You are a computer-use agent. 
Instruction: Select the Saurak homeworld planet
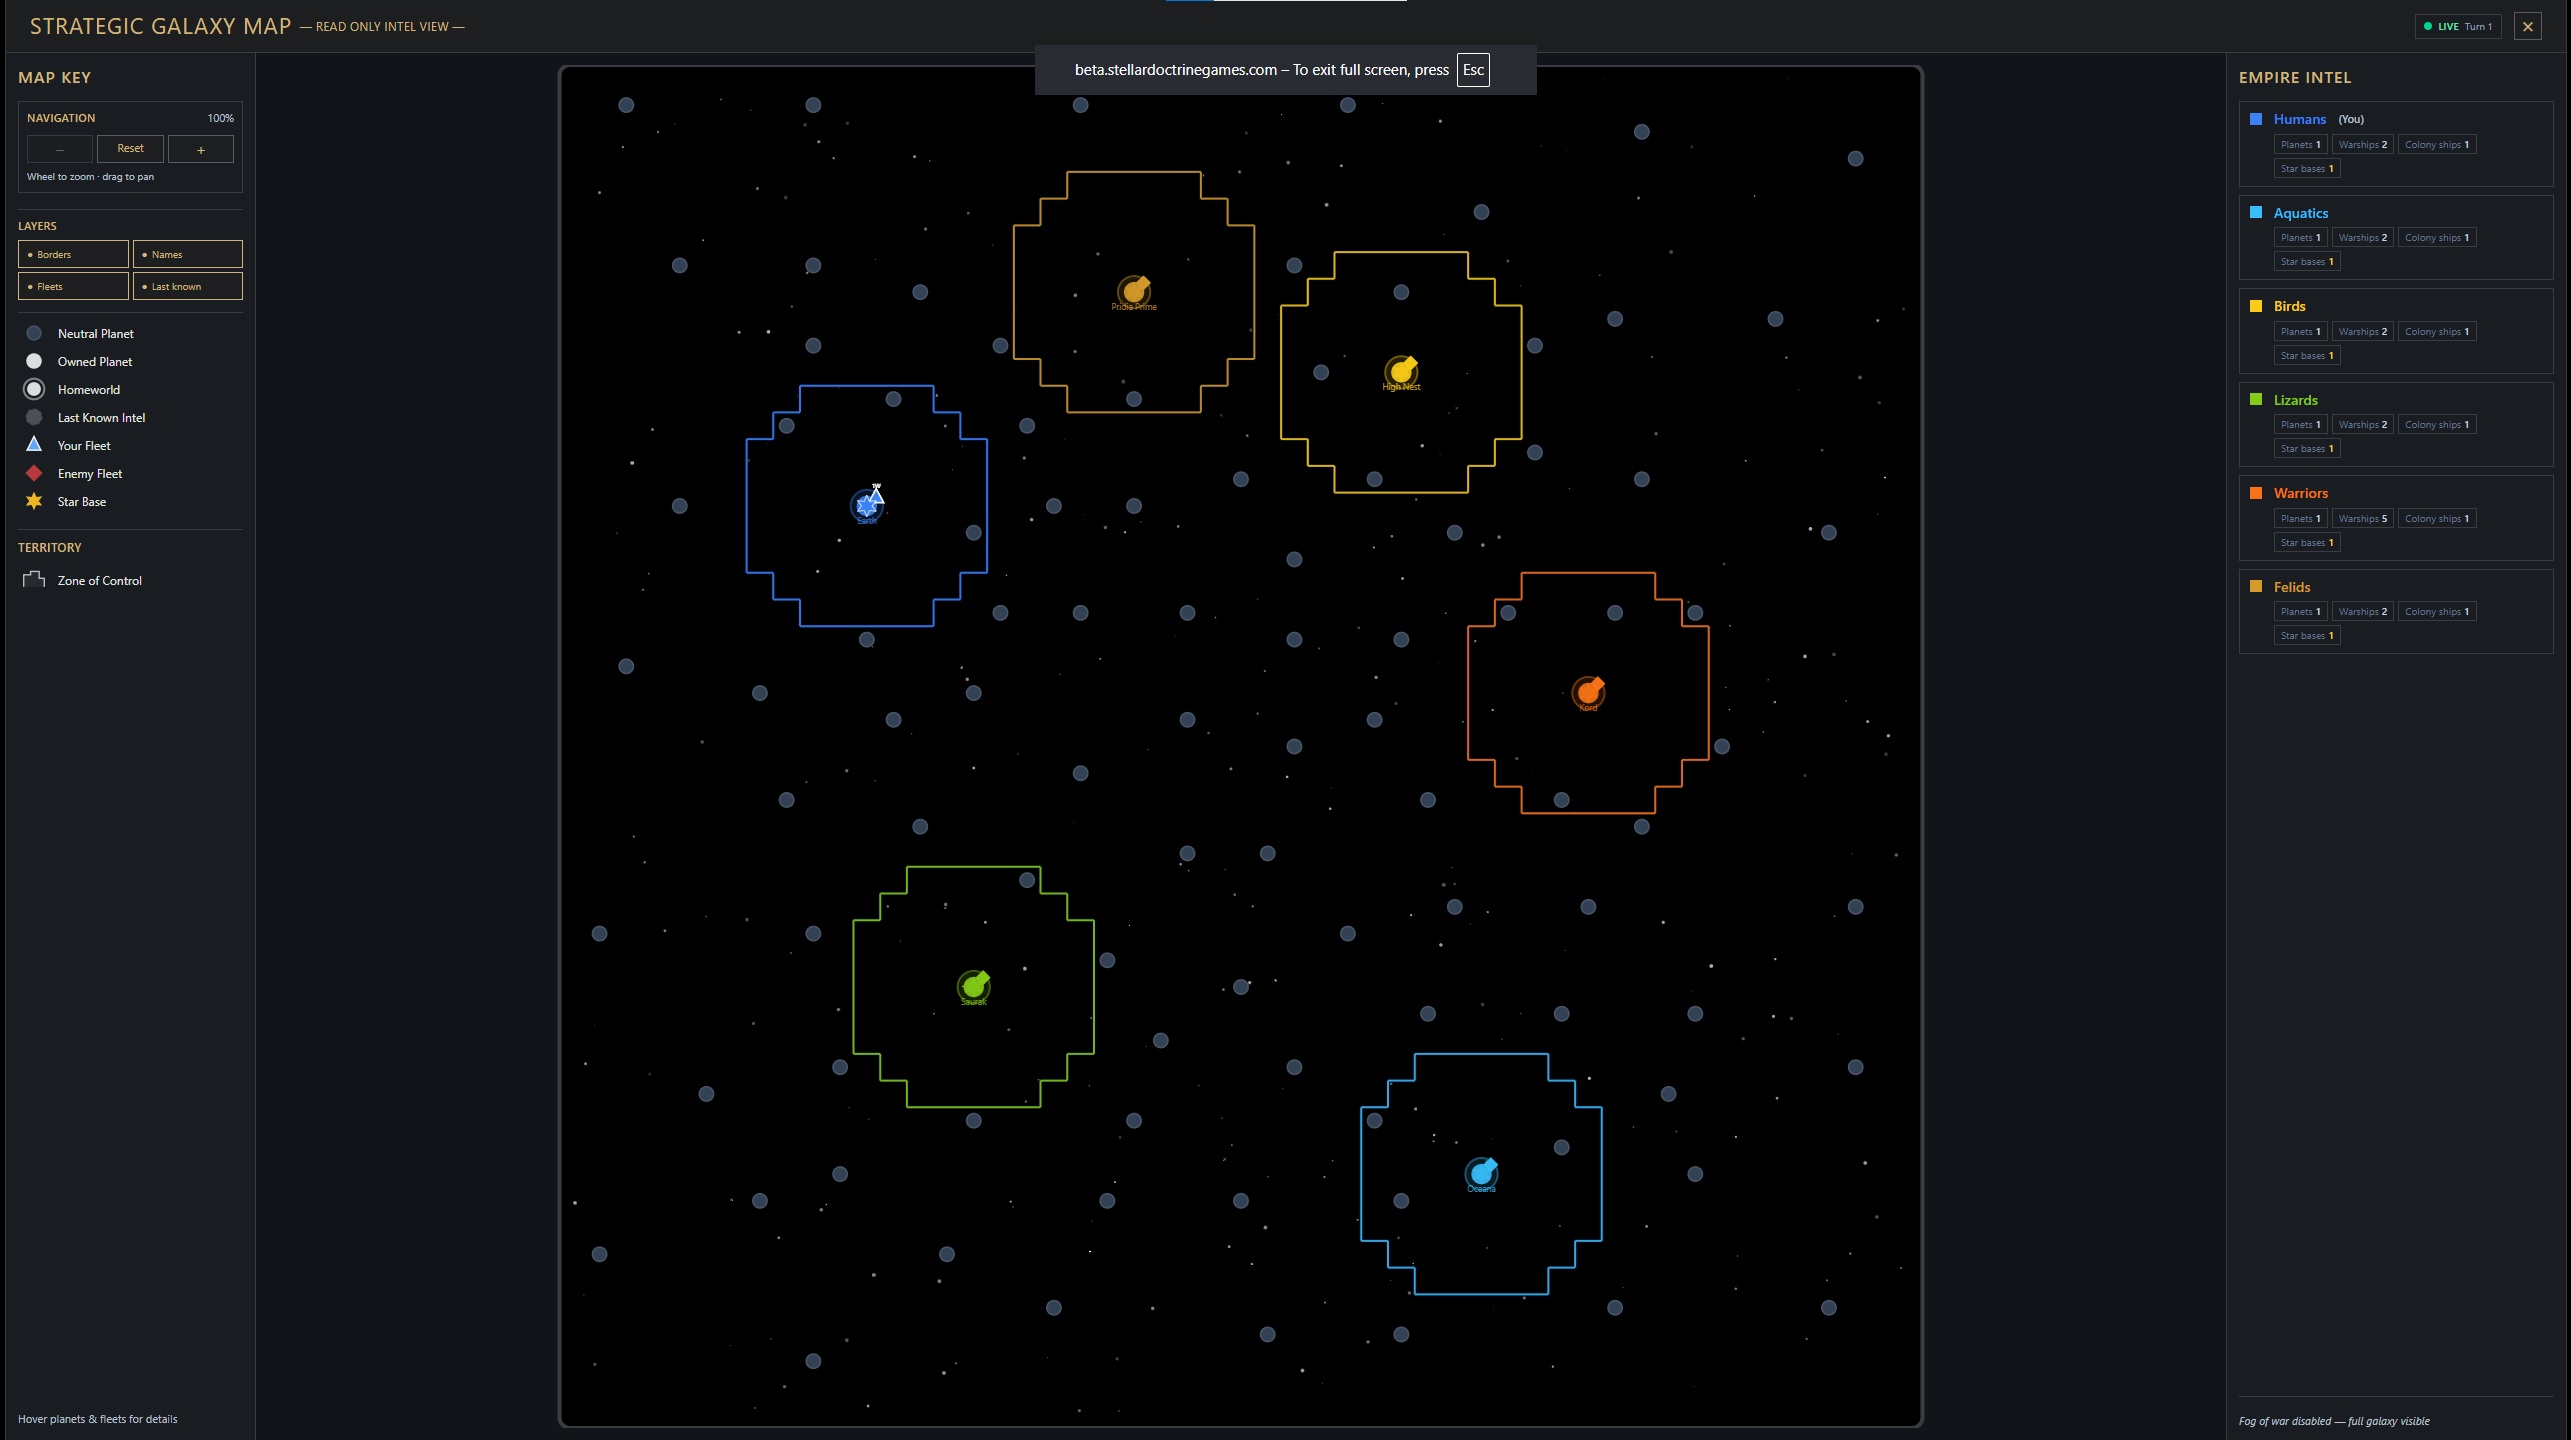tap(973, 986)
